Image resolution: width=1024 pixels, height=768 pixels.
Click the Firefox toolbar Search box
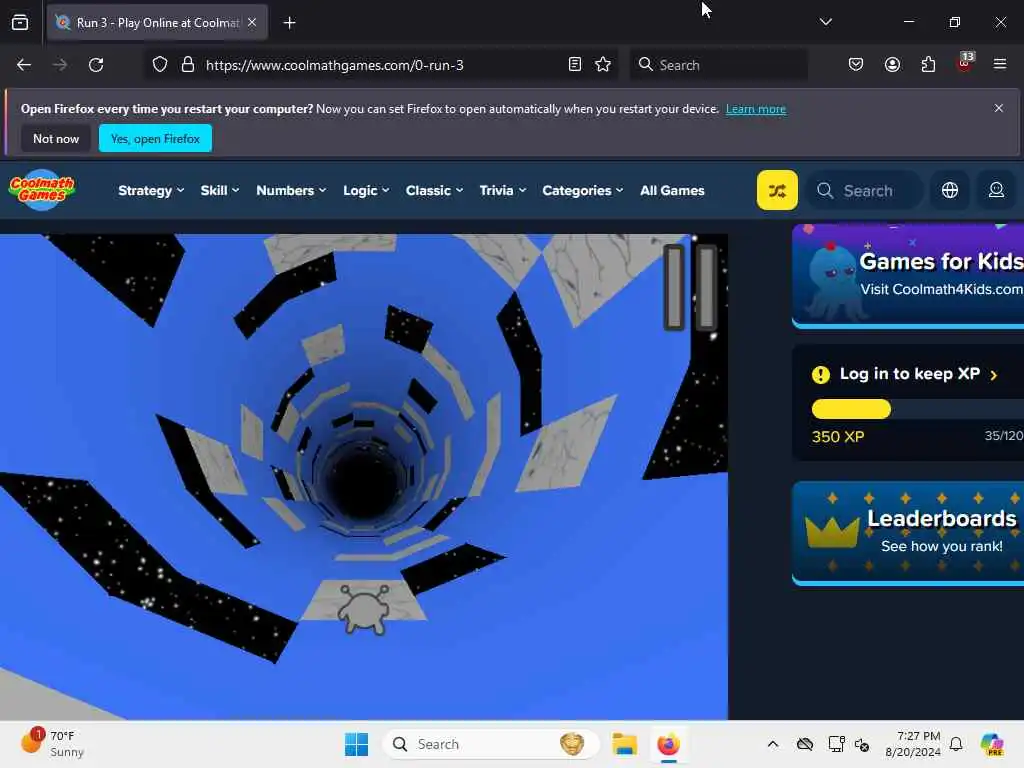click(718, 65)
